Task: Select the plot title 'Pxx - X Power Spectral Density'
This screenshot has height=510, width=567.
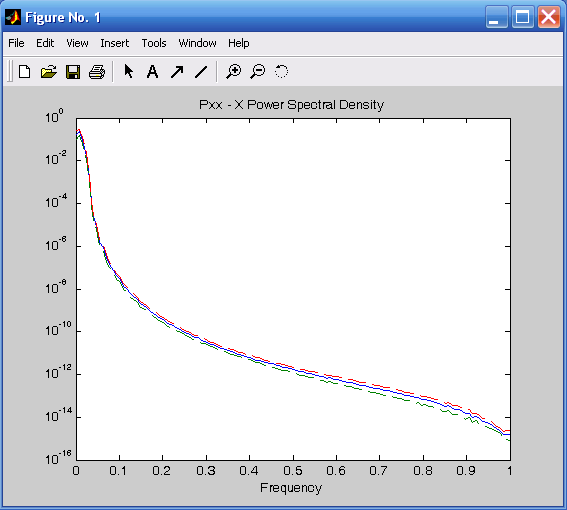Action: click(x=291, y=105)
